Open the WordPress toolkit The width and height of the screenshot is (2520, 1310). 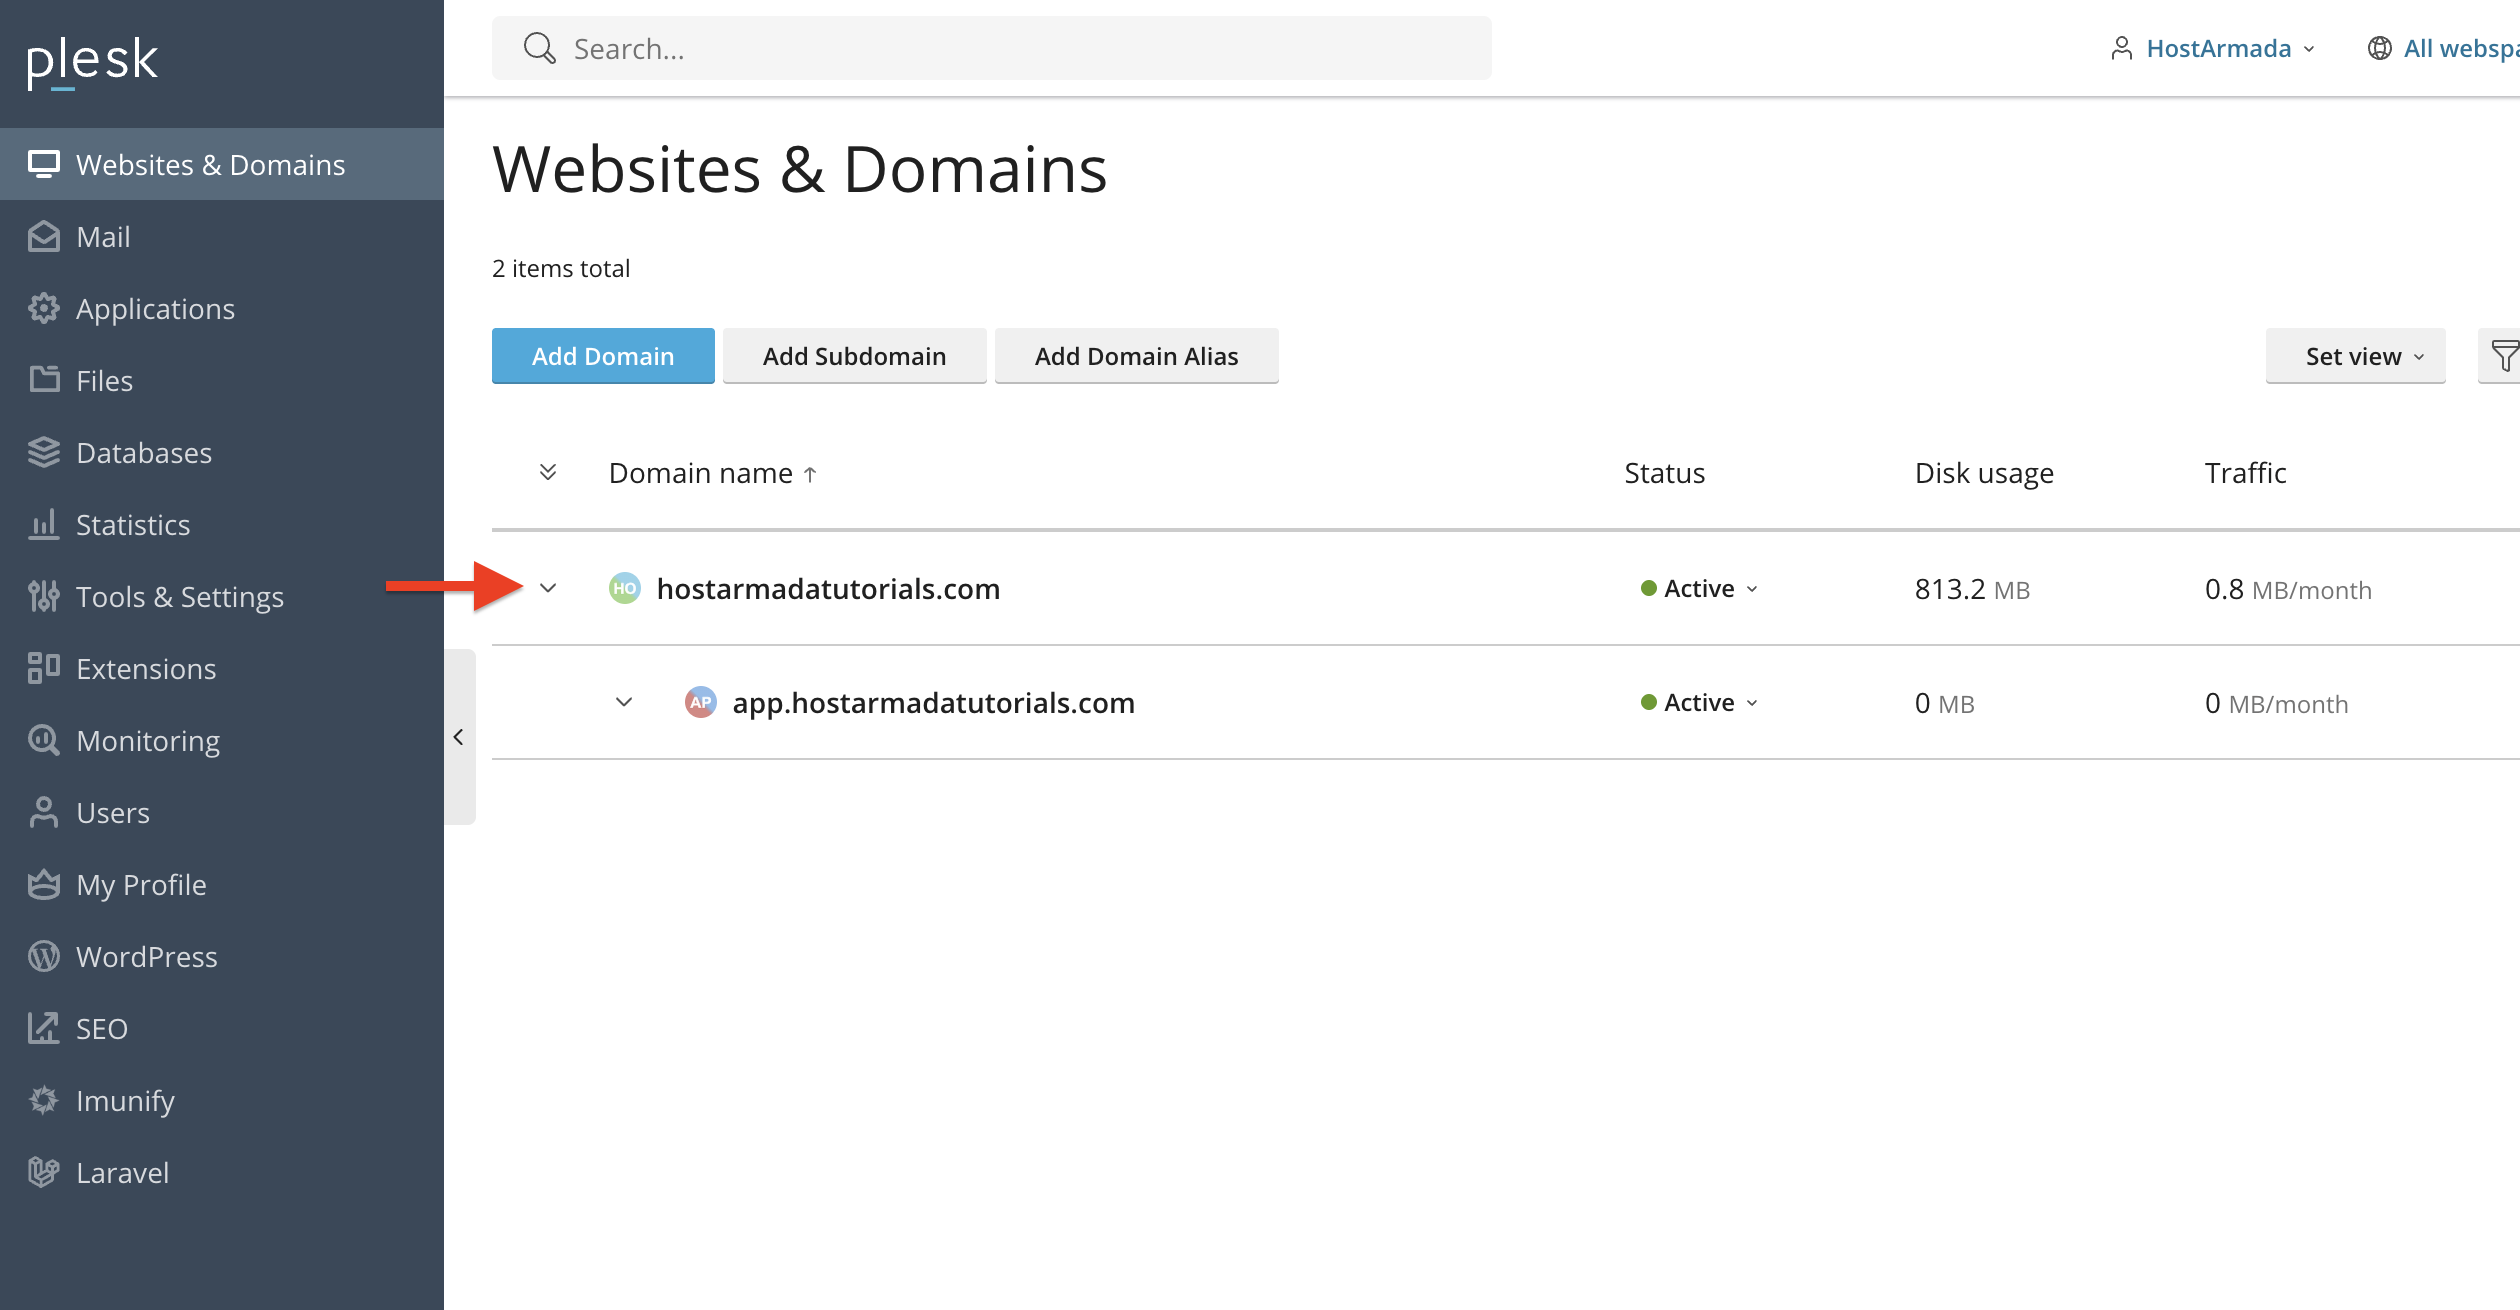click(x=146, y=956)
